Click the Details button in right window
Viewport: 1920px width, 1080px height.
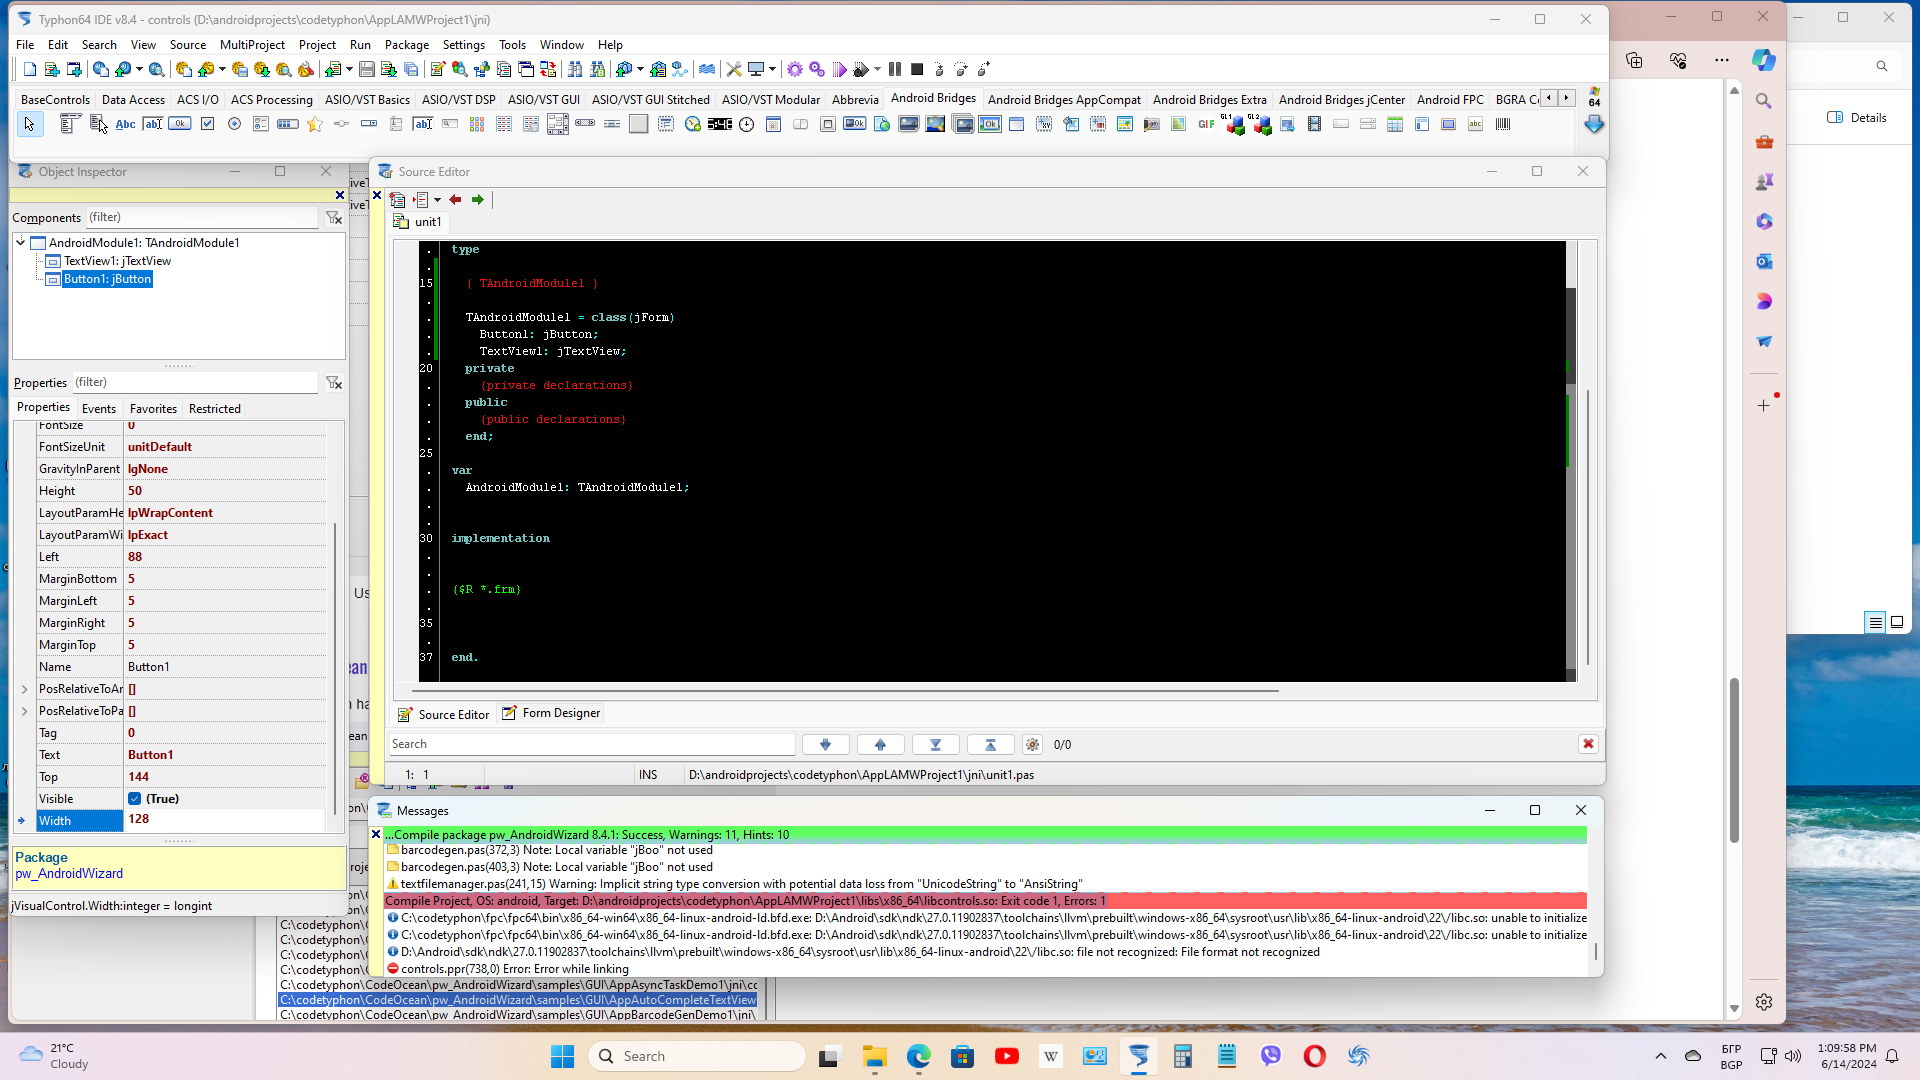[x=1857, y=117]
